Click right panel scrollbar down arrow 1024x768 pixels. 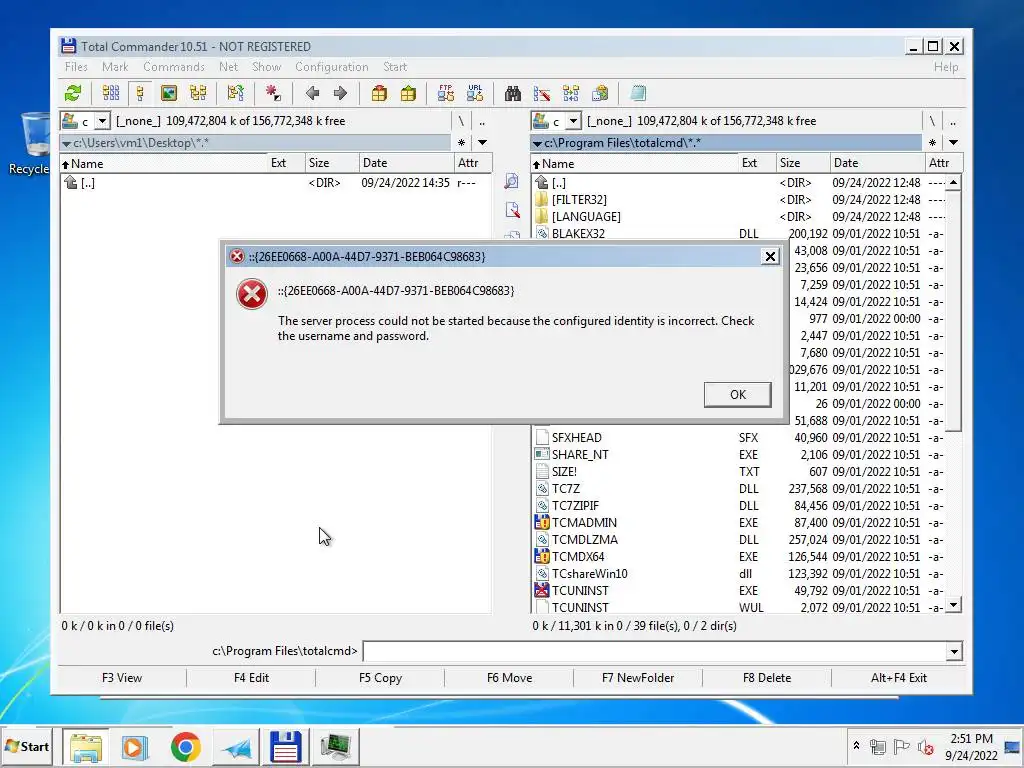click(953, 605)
